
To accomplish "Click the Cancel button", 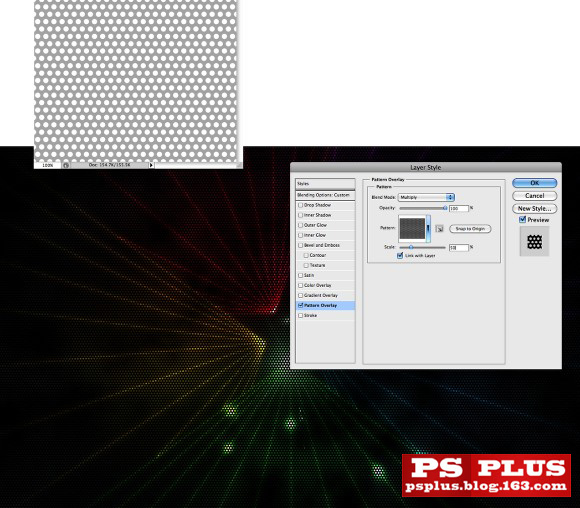I will point(535,196).
